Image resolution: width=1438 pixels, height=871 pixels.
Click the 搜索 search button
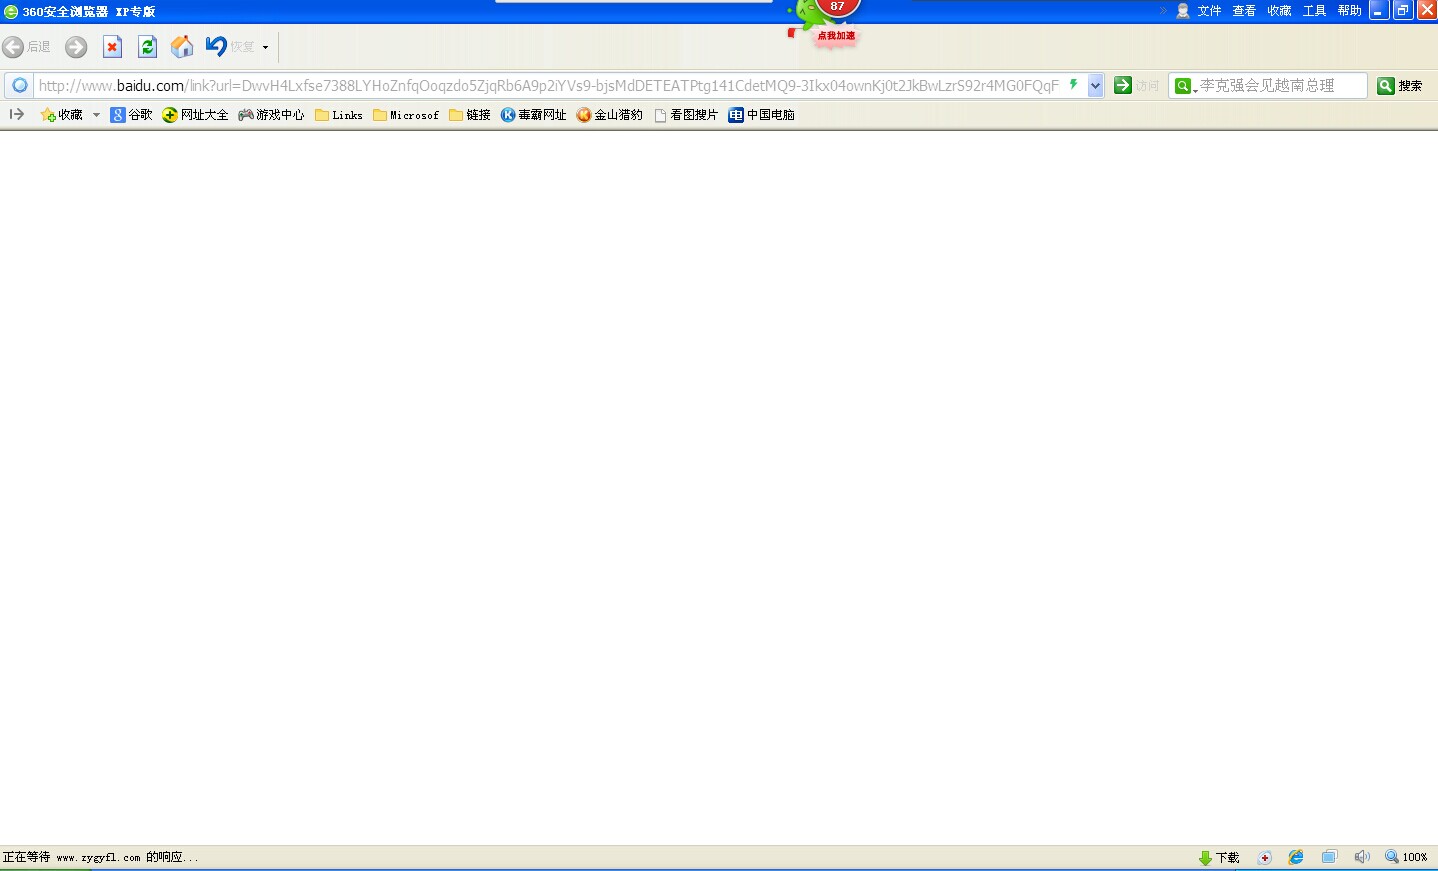coord(1400,86)
